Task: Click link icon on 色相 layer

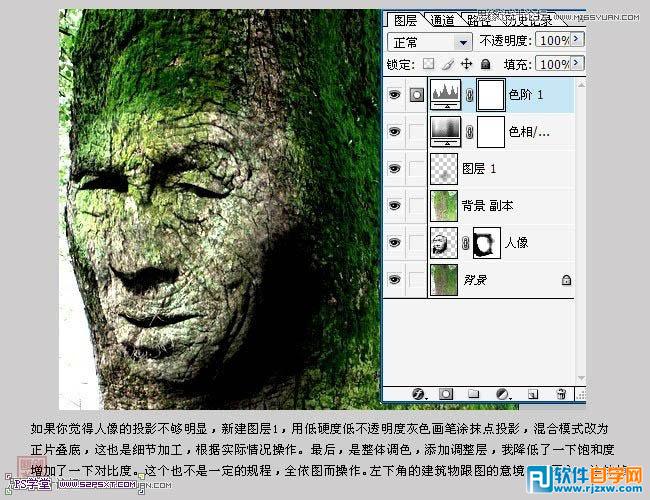Action: coord(469,132)
